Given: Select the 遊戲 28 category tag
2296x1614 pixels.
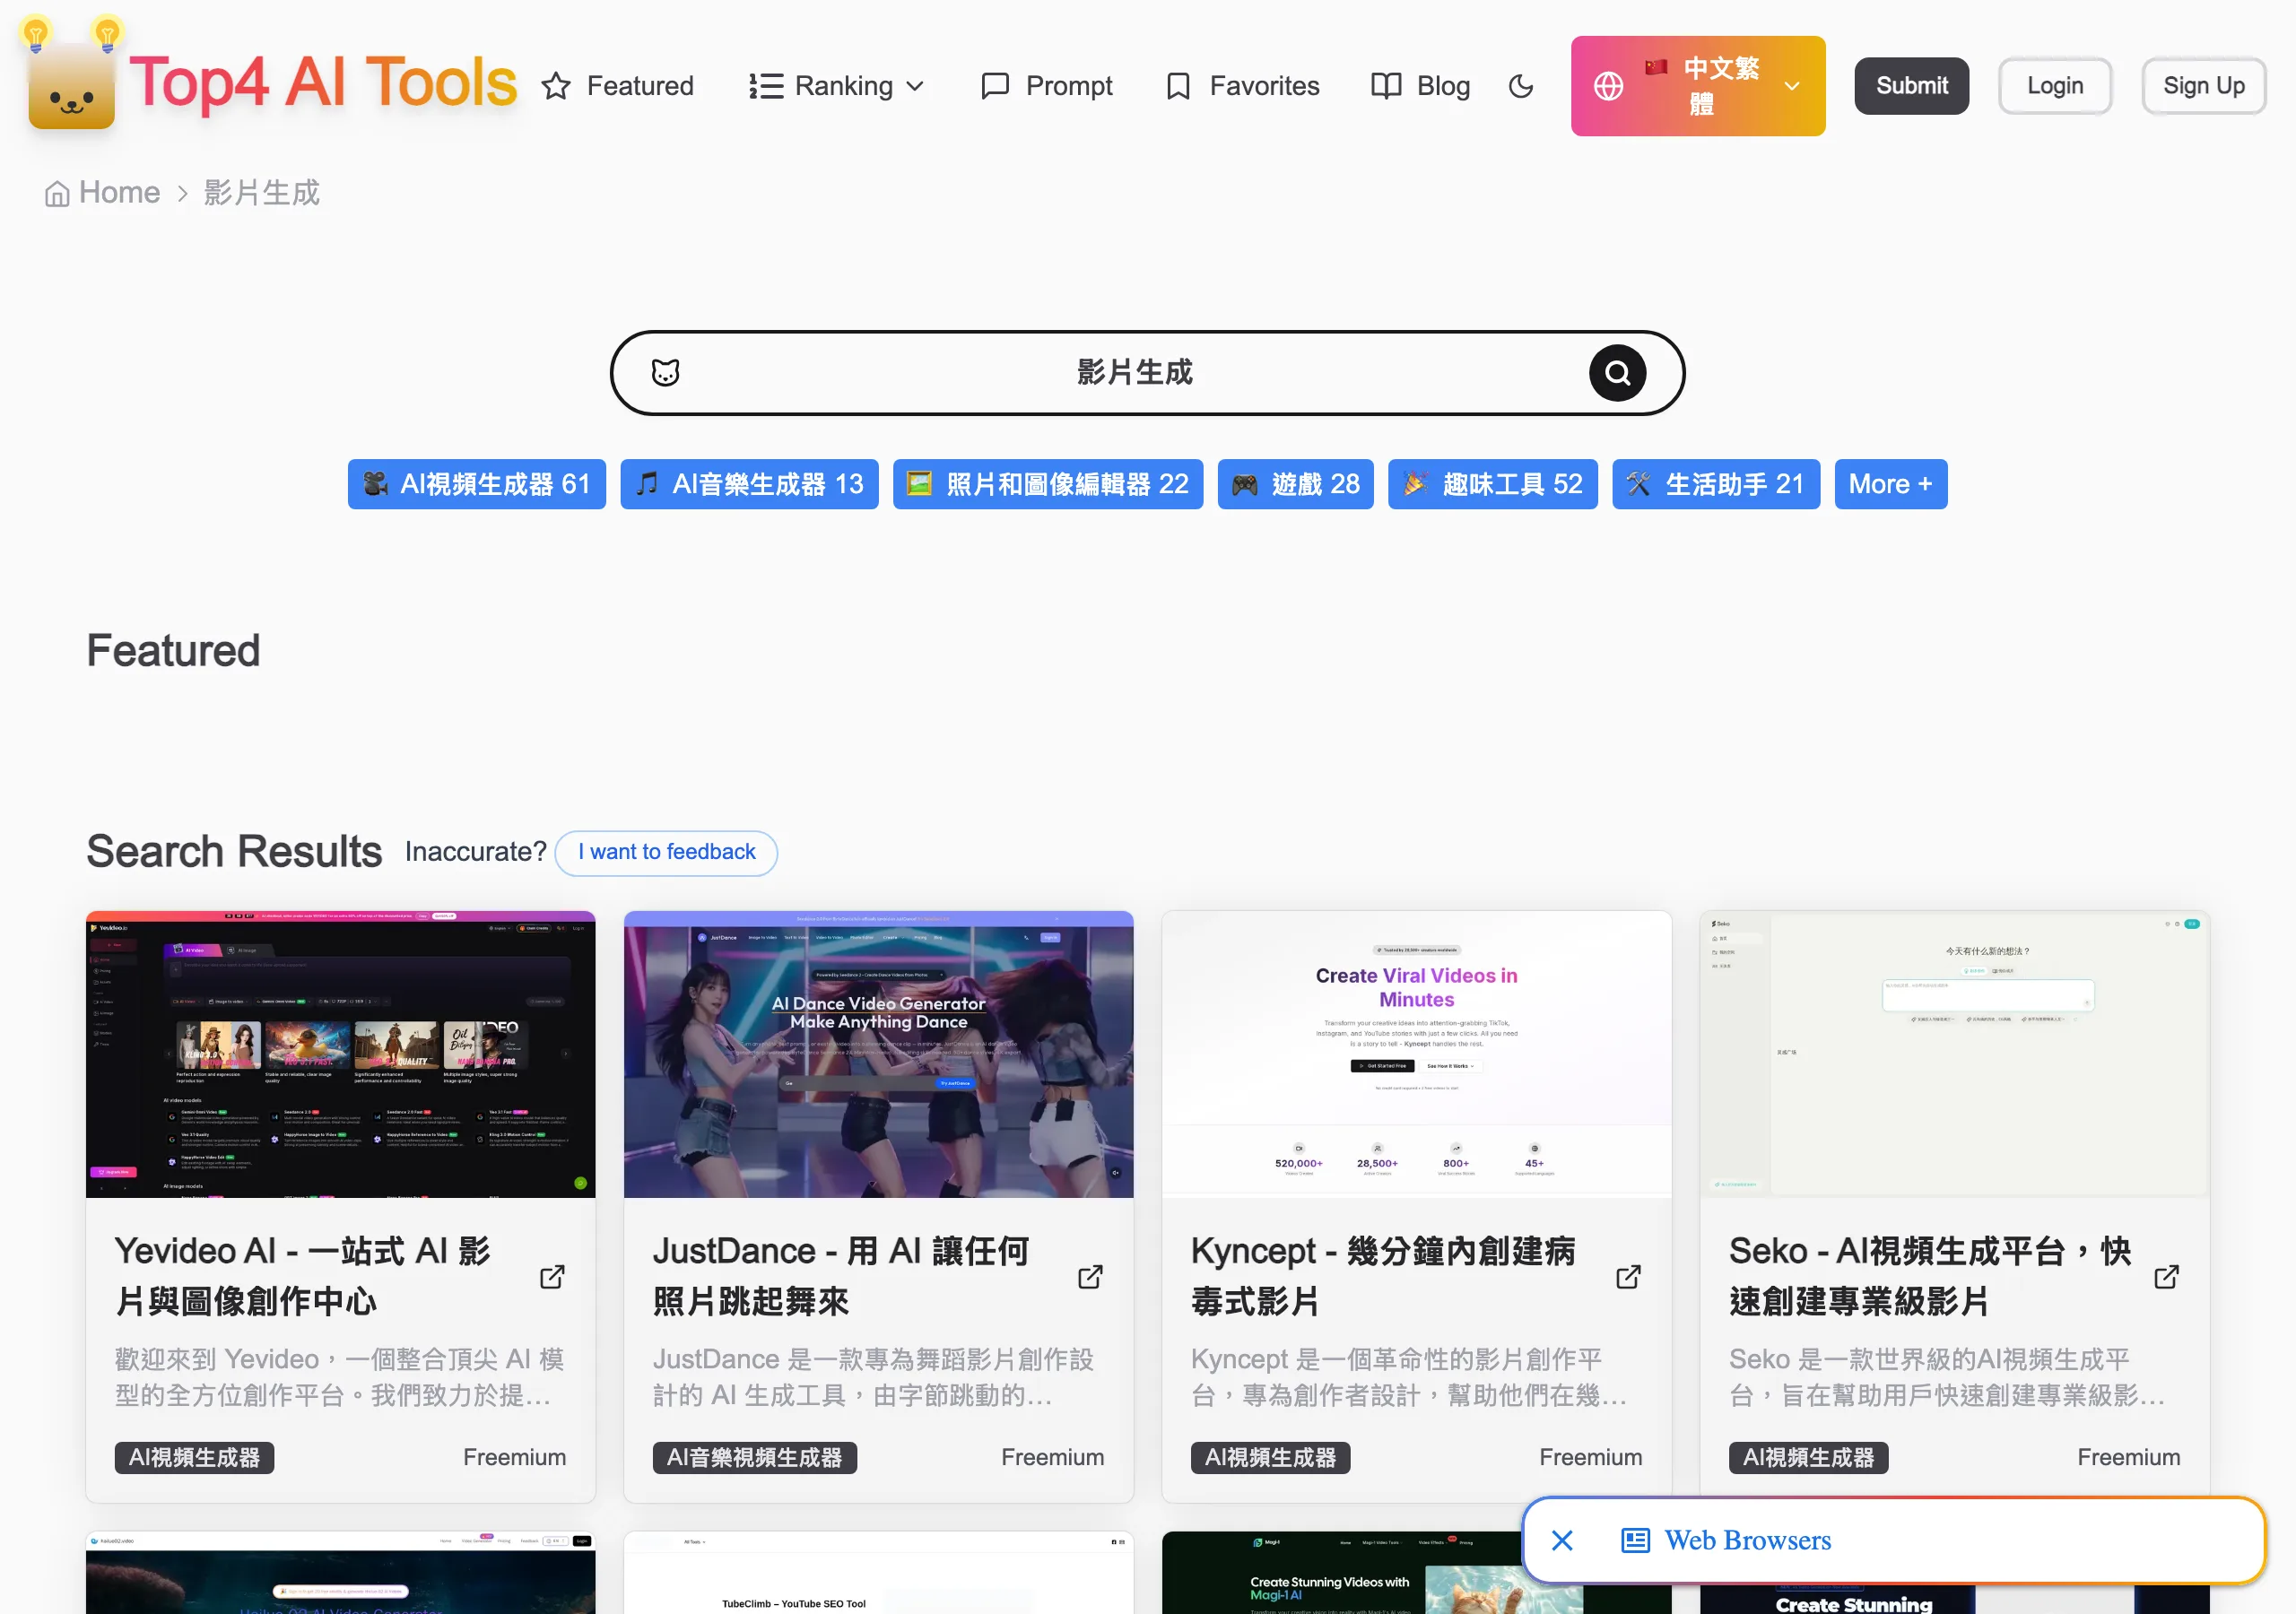Looking at the screenshot, I should tap(1295, 484).
